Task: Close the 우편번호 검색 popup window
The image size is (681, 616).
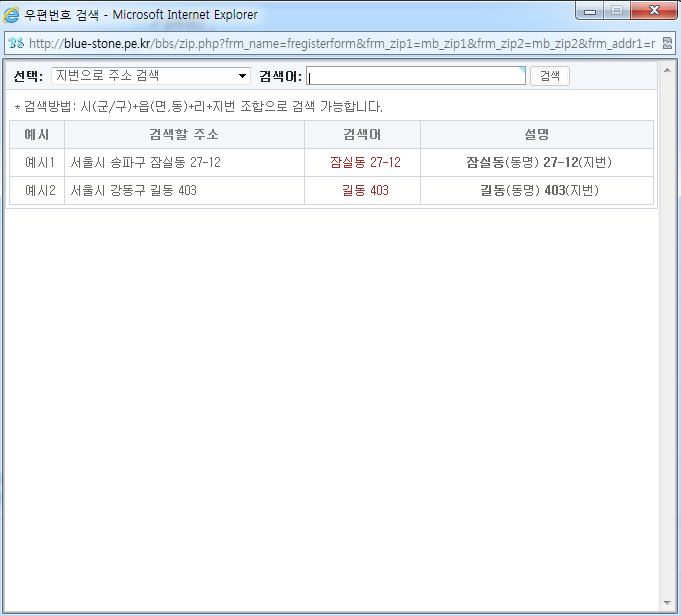Action: point(653,12)
